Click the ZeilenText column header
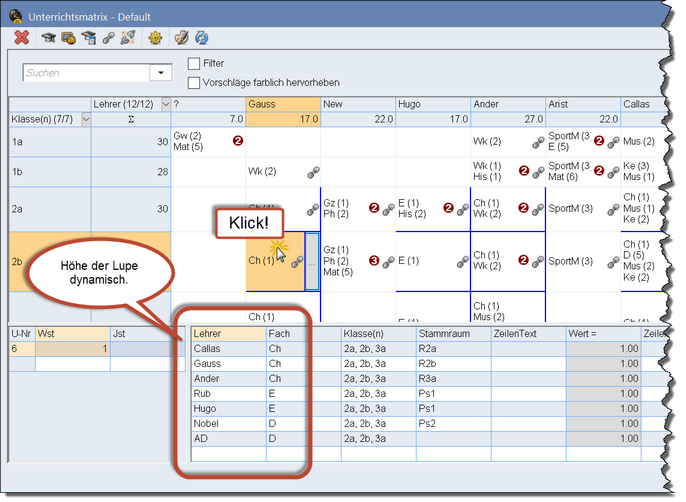 (528, 333)
